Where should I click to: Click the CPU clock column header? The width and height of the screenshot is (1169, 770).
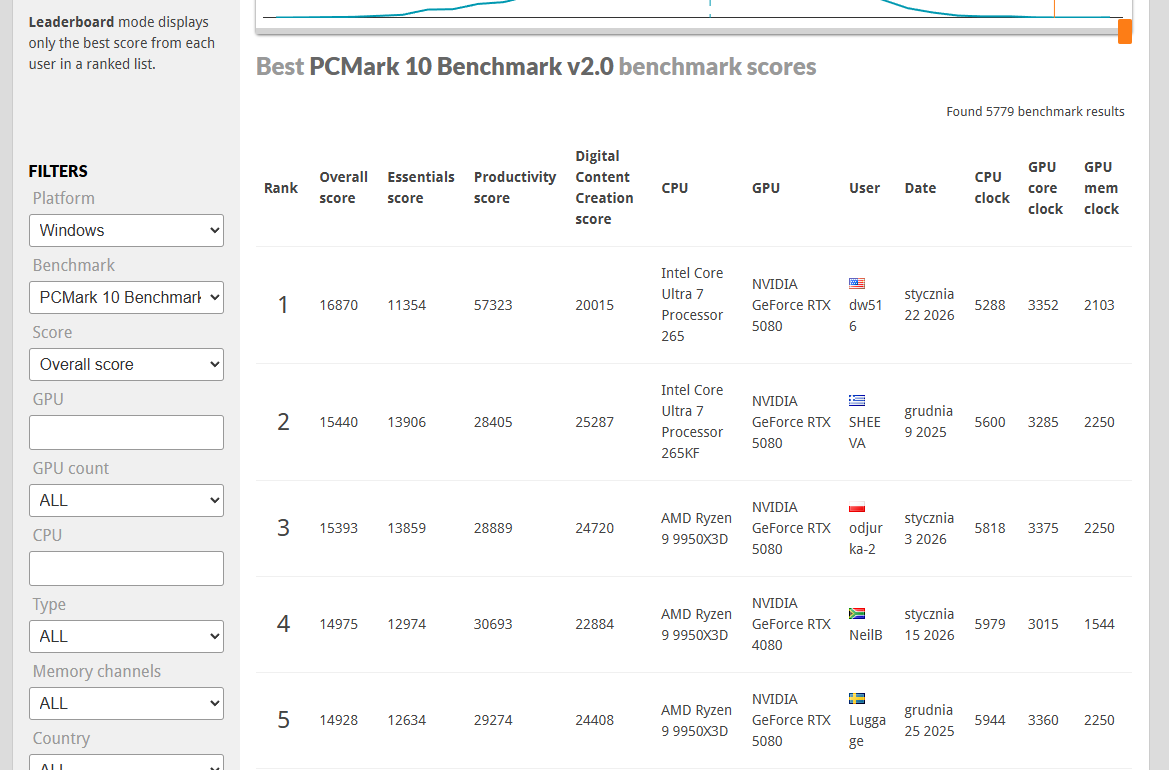tap(992, 188)
